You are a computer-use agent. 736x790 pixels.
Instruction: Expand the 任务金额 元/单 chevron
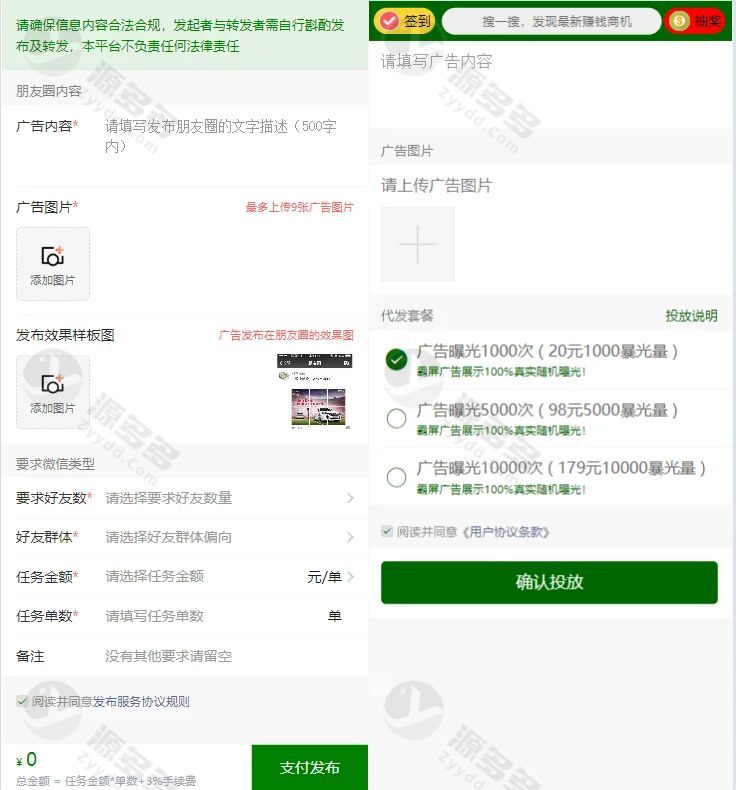click(x=351, y=576)
